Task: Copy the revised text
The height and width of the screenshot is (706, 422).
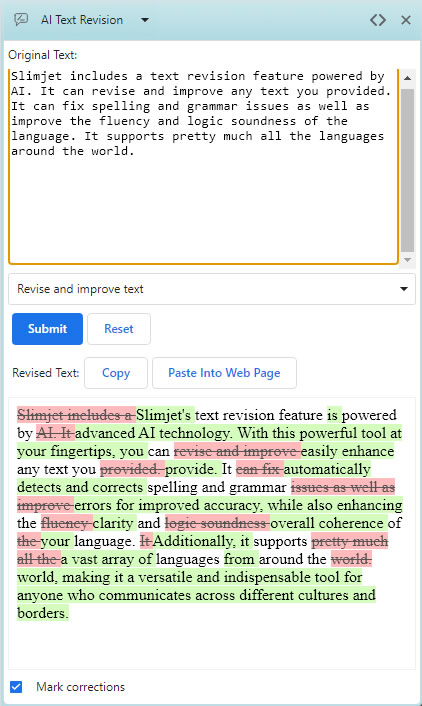Action: tap(116, 373)
